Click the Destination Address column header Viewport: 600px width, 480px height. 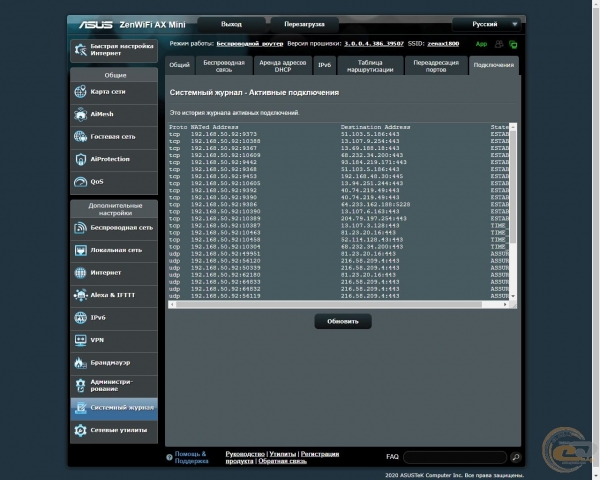point(375,127)
